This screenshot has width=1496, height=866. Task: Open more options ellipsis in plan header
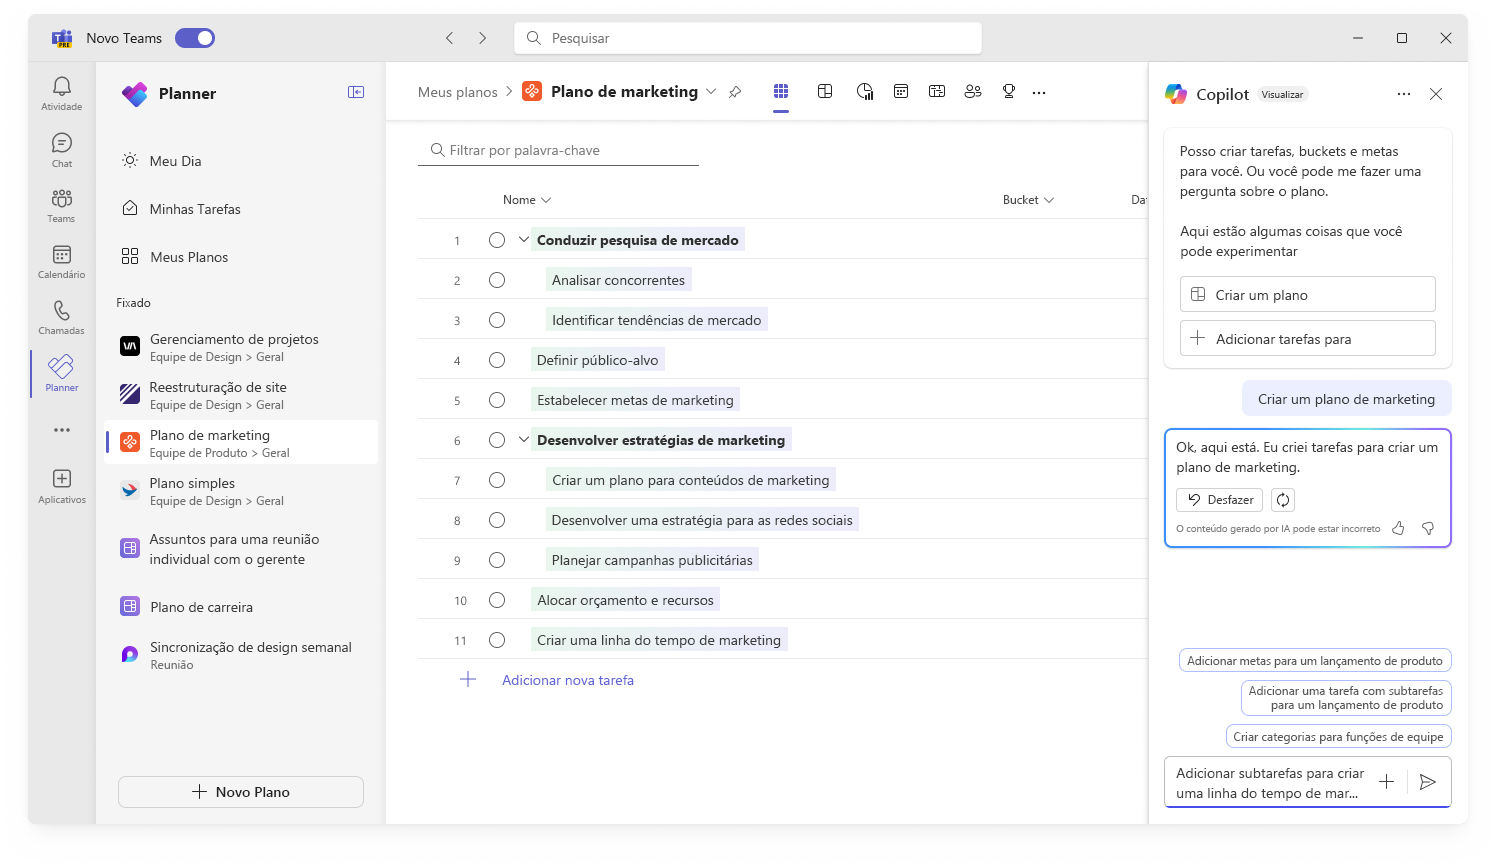pyautogui.click(x=1039, y=92)
